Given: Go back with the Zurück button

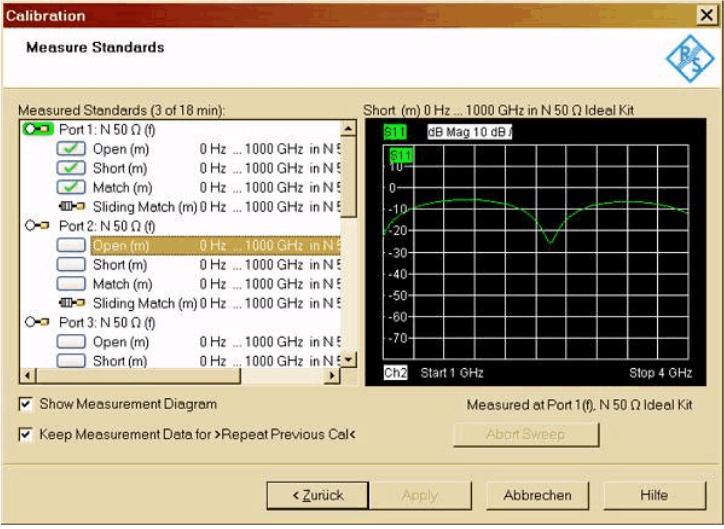Looking at the screenshot, I should point(319,495).
